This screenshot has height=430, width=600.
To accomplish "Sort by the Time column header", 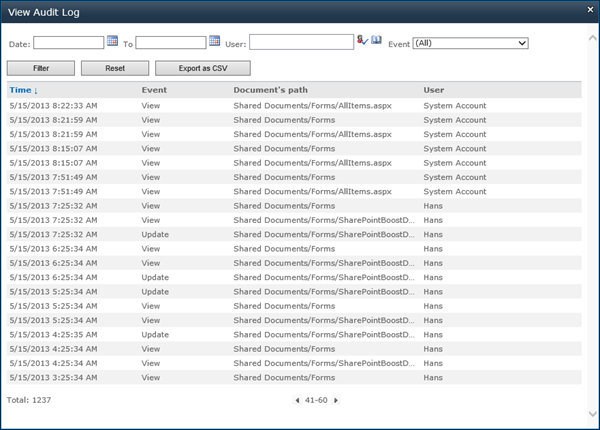I will [x=23, y=90].
